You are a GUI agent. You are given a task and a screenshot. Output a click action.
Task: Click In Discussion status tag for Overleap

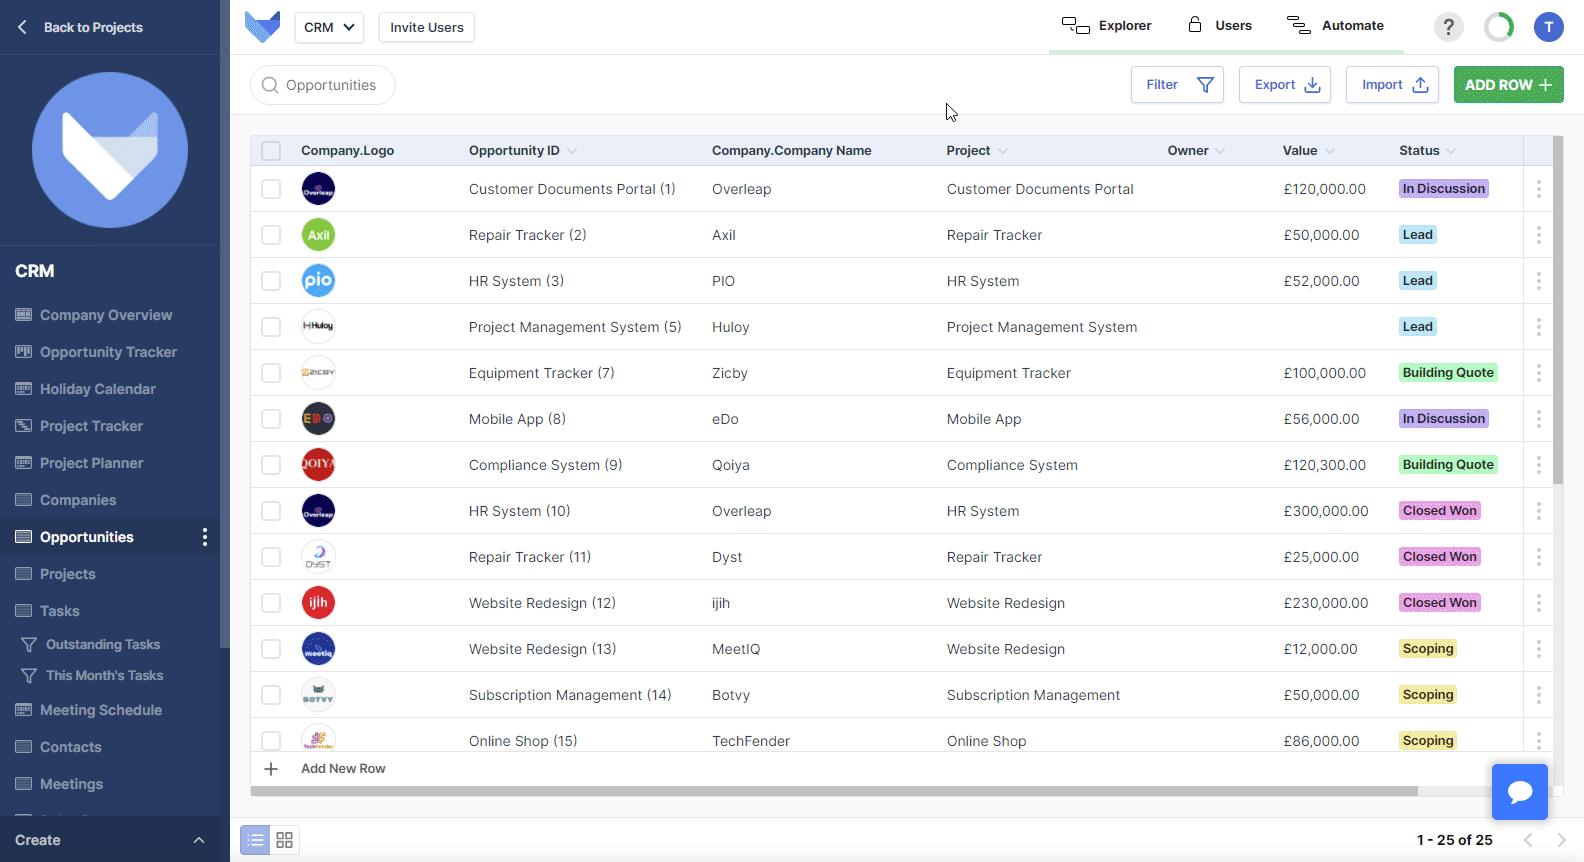1444,189
